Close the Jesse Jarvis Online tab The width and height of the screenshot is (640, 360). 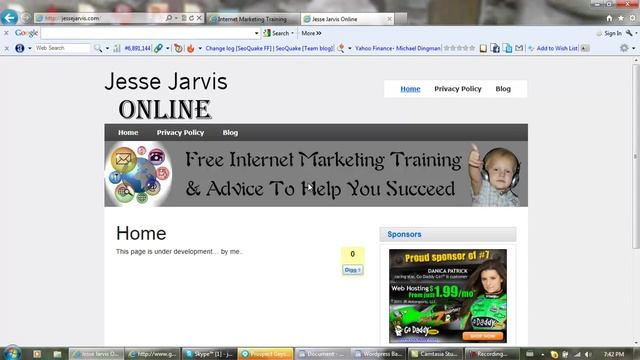(389, 19)
